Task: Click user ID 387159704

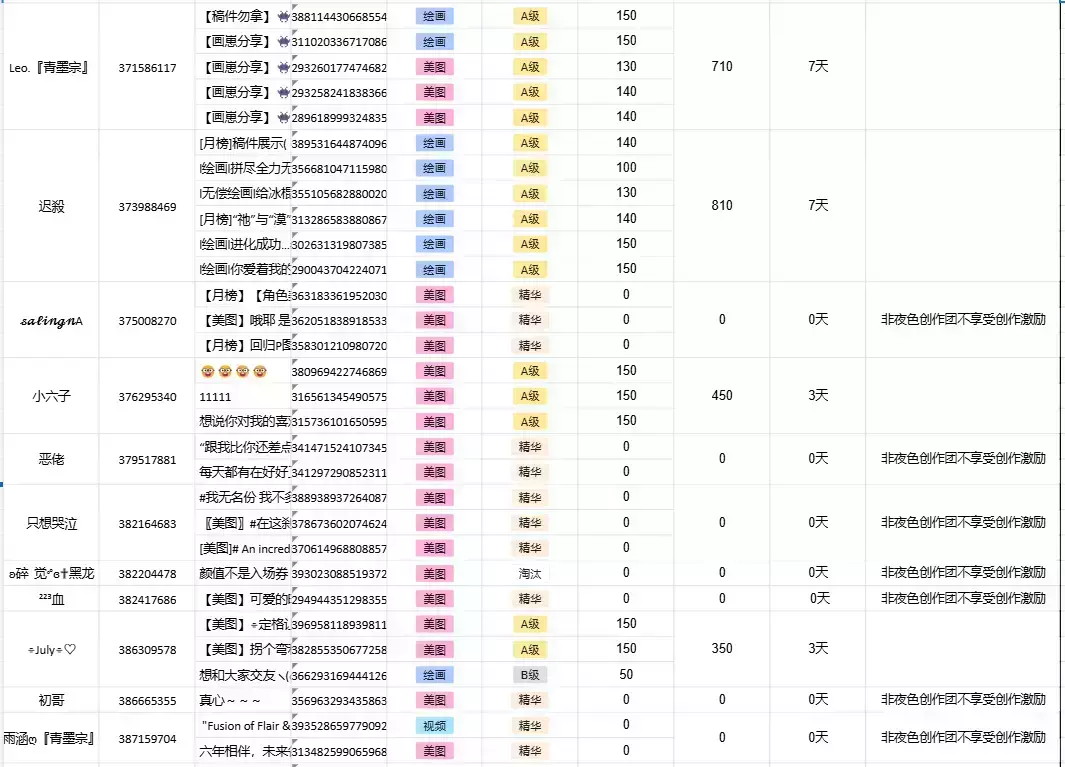Action: click(147, 738)
